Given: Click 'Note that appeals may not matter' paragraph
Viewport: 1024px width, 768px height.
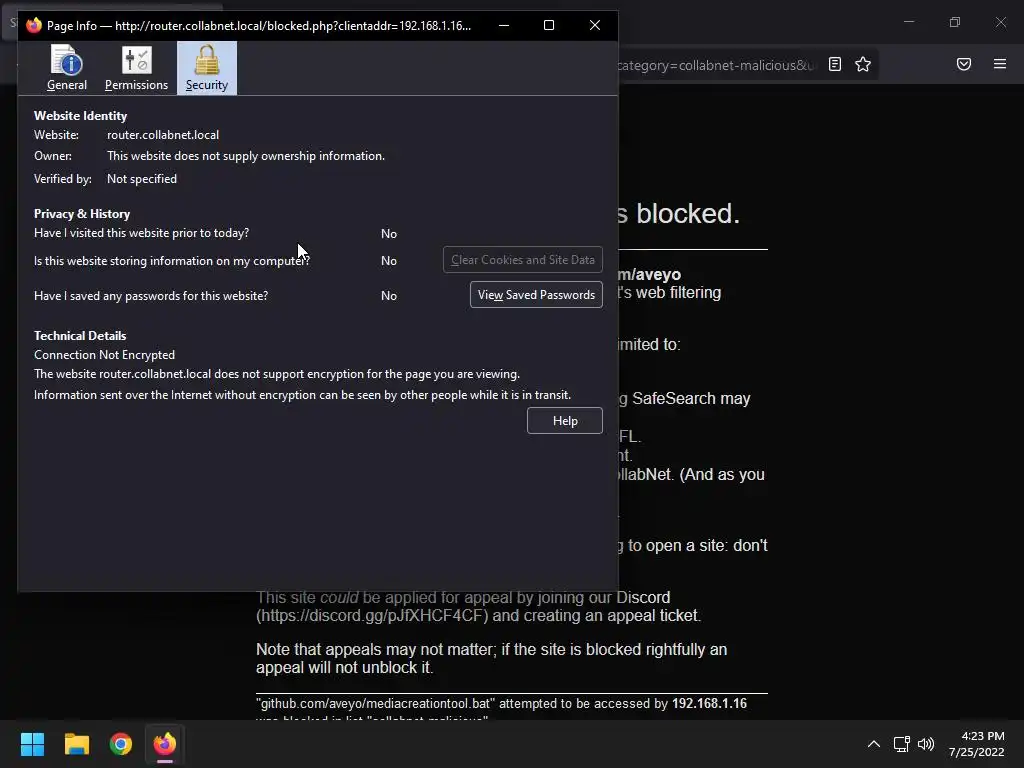Looking at the screenshot, I should coord(491,658).
